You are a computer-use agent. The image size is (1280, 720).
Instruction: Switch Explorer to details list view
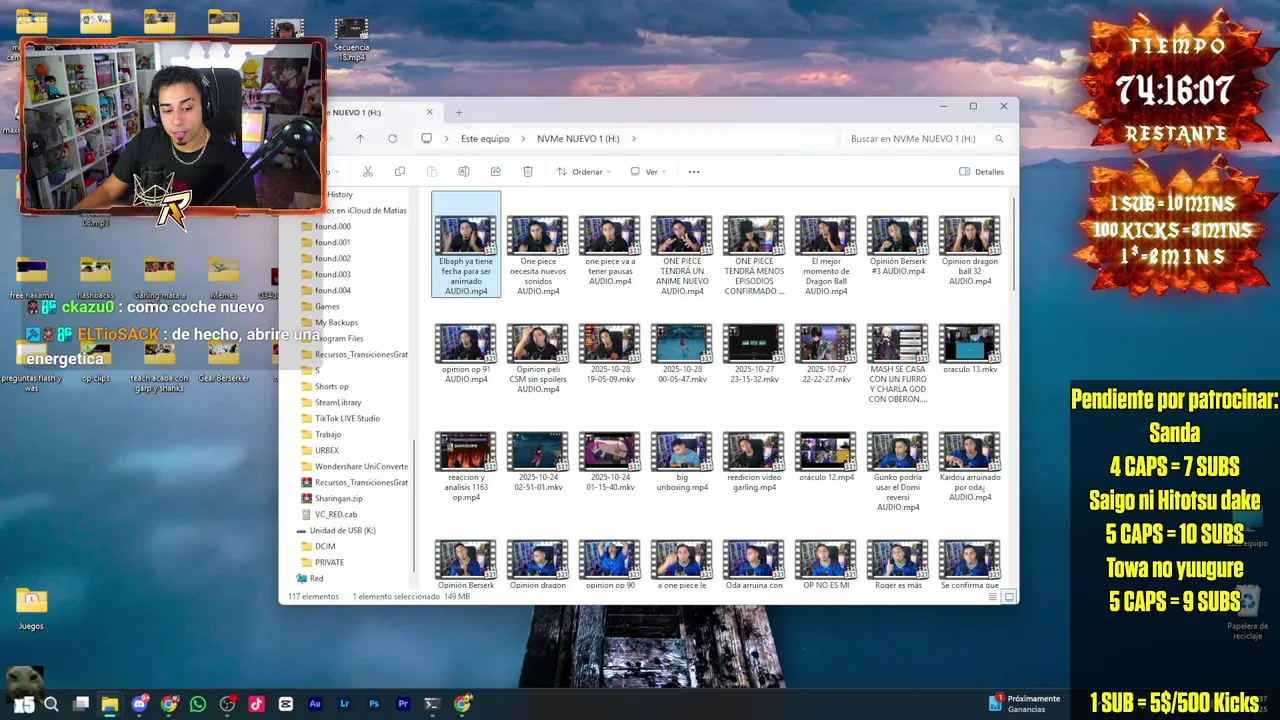tap(993, 597)
